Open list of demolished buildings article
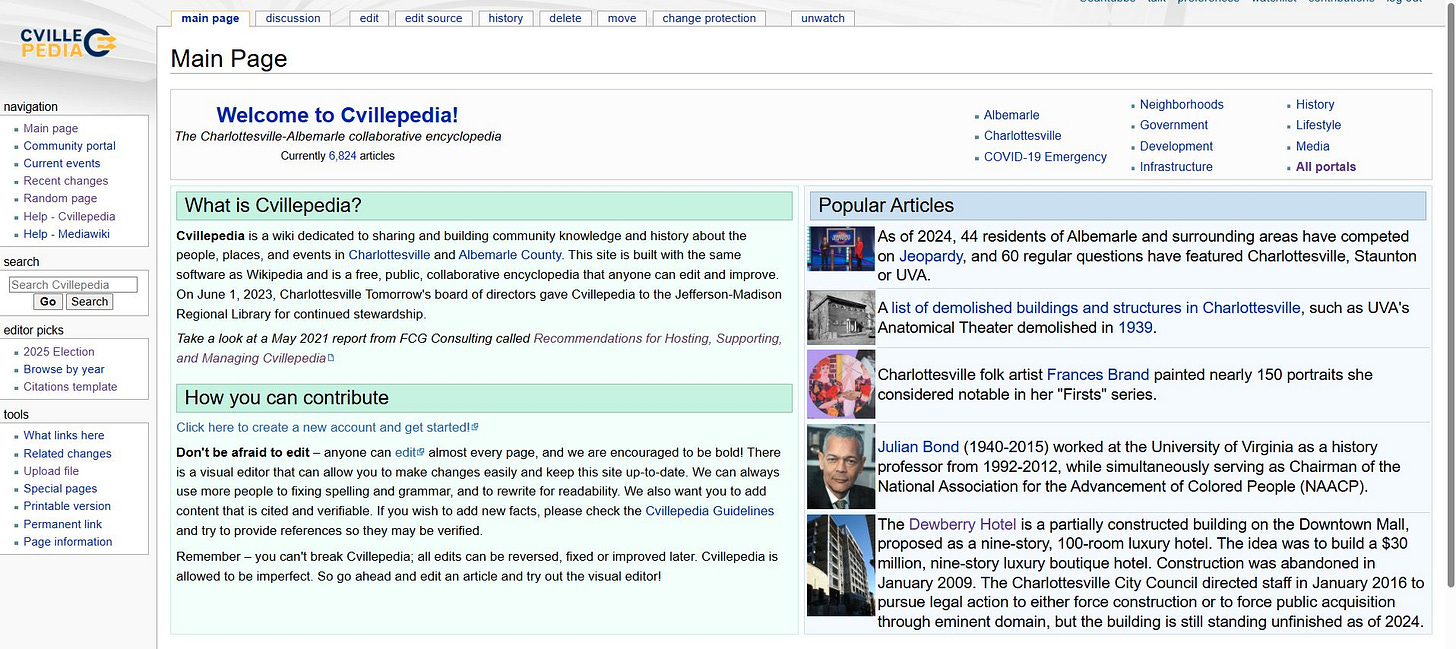The height and width of the screenshot is (649, 1456). point(1096,308)
